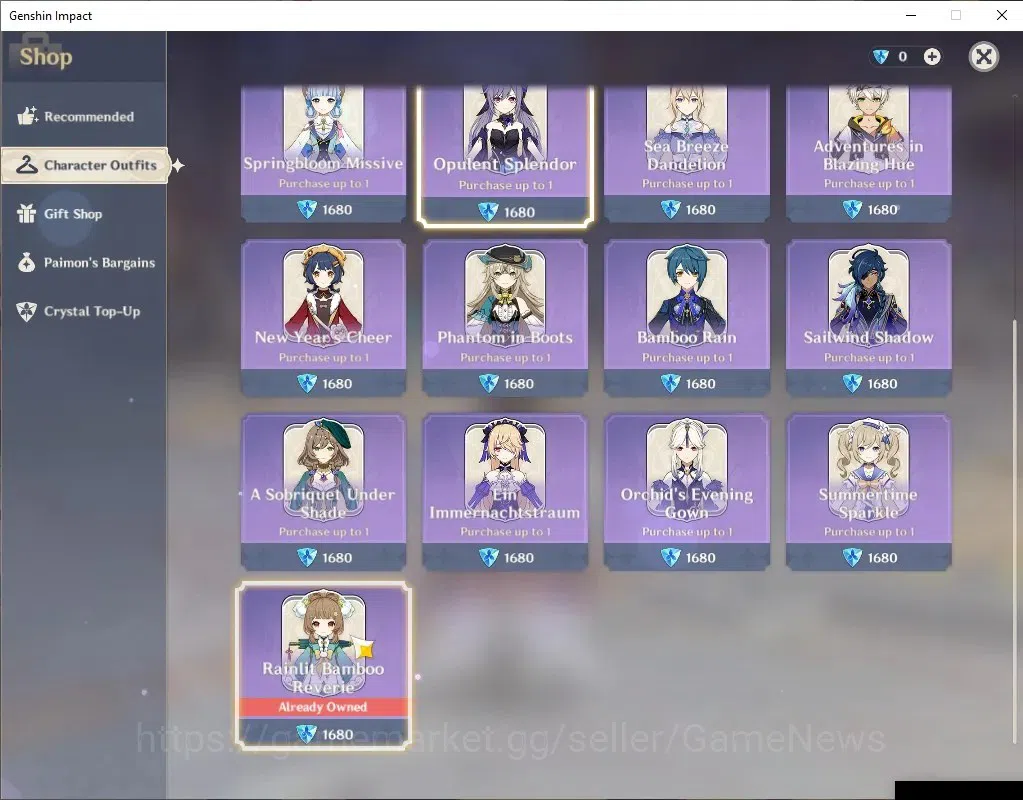The width and height of the screenshot is (1023, 800).
Task: Click the crystal icon under Adventures in Blazing Hue
Action: [852, 209]
